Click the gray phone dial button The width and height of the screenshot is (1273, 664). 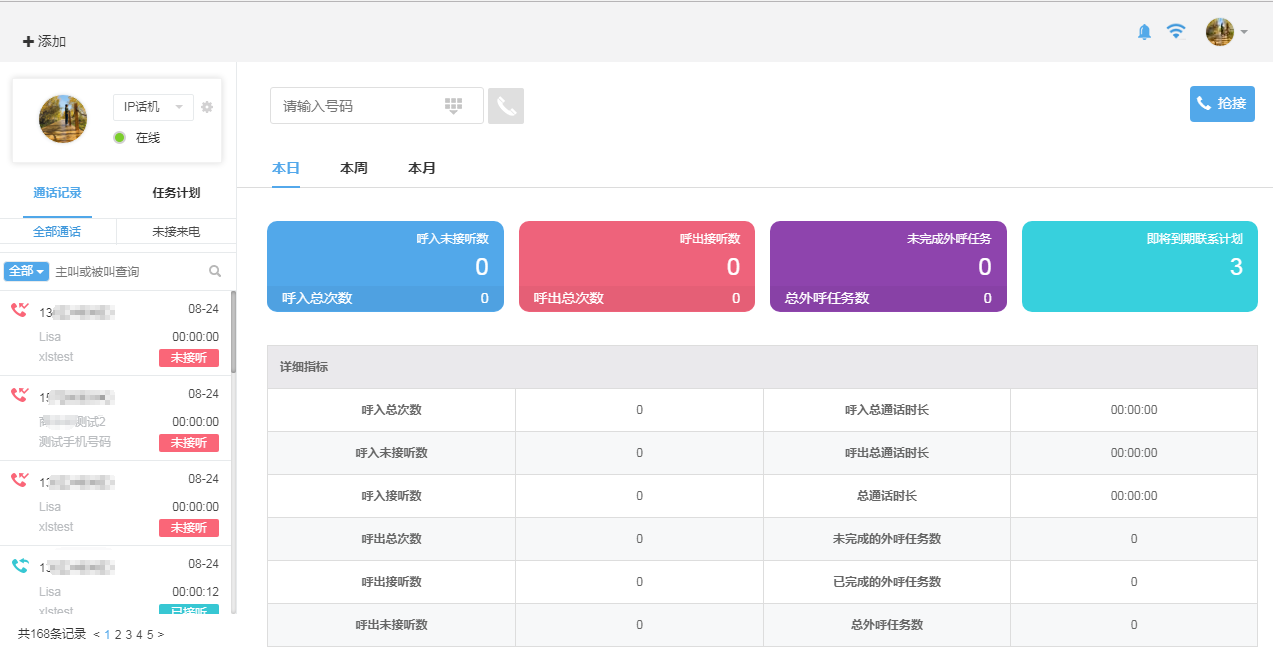click(506, 106)
